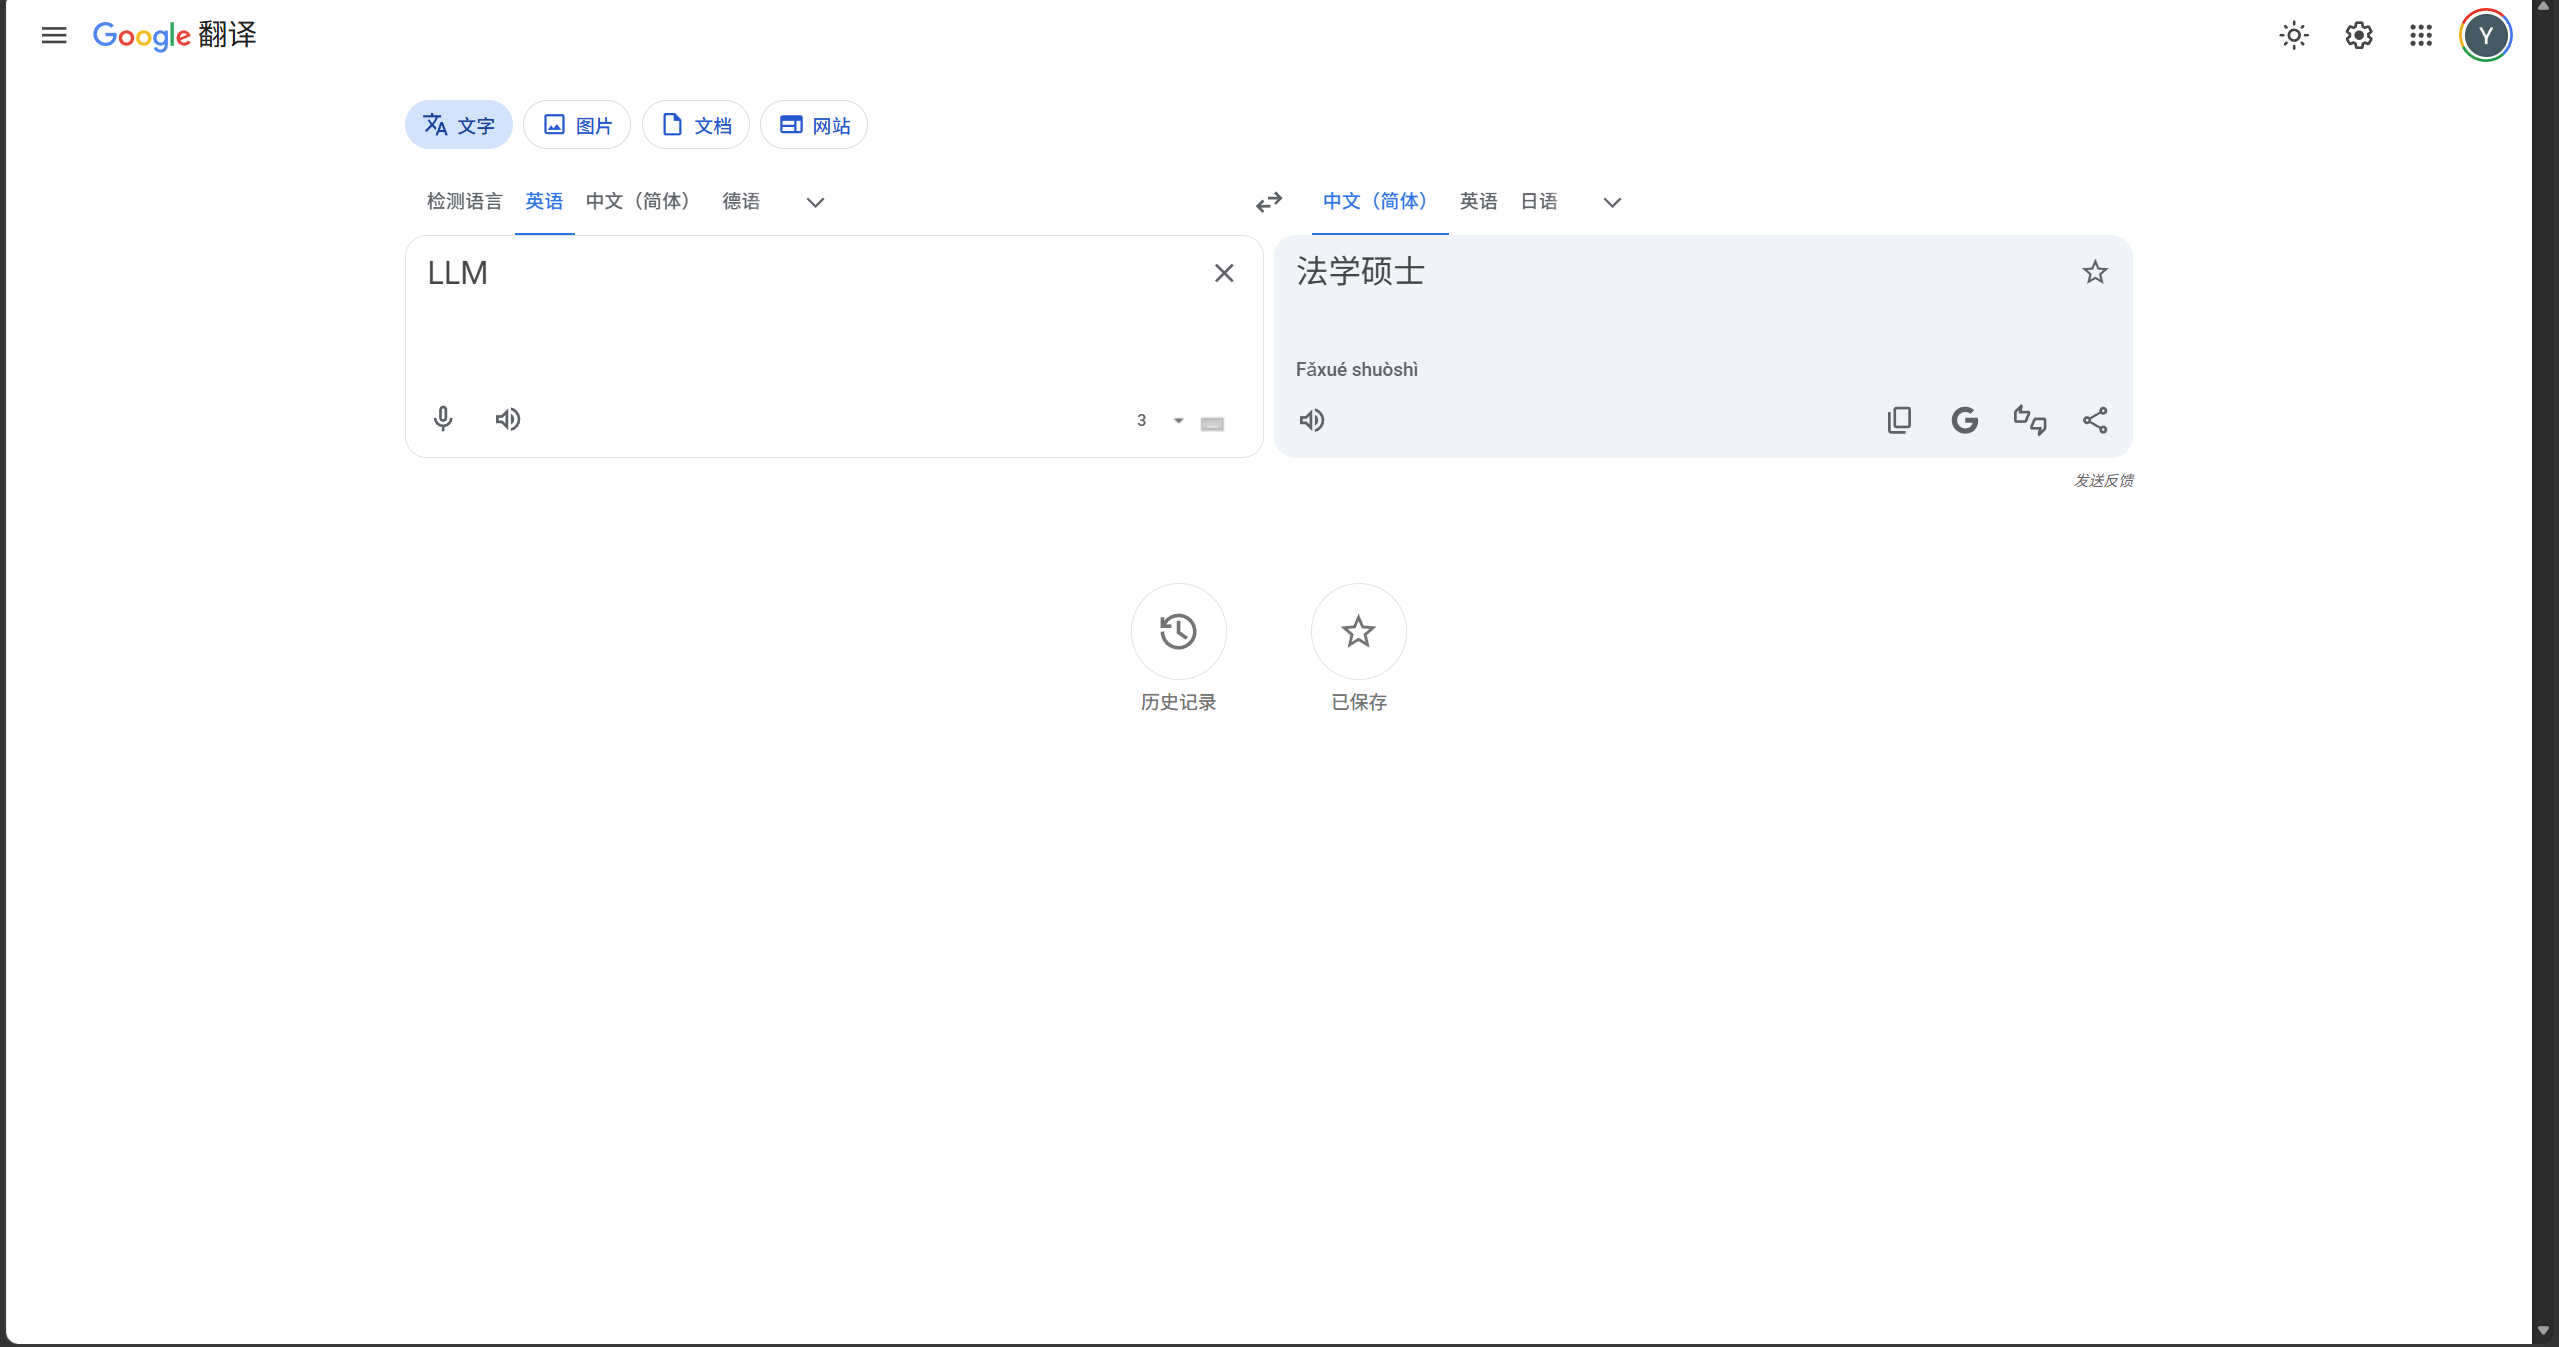Click the translated text 法学硕士
The height and width of the screenshot is (1347, 2559).
coord(1360,272)
